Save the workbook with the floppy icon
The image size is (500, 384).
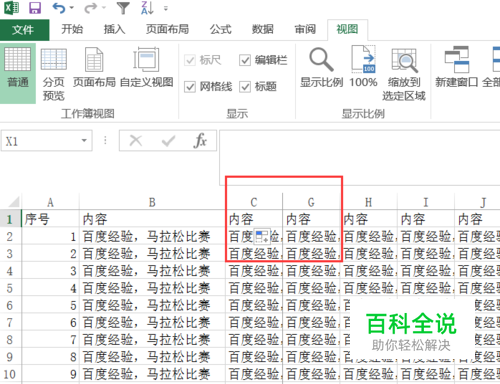[x=35, y=8]
